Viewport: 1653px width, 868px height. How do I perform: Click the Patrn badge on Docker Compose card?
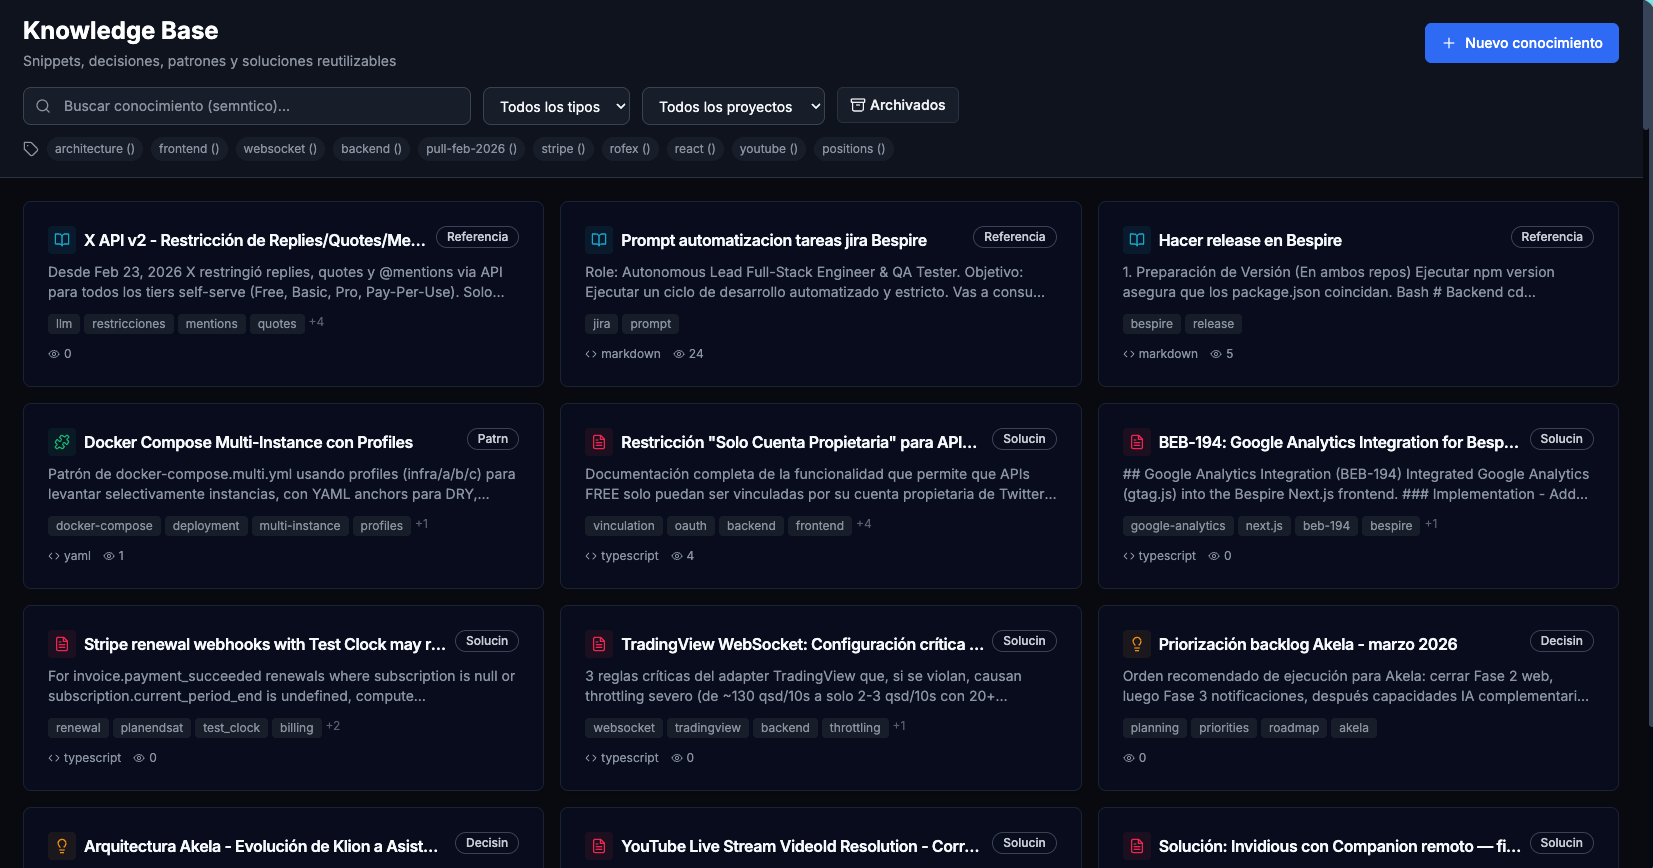click(x=492, y=439)
